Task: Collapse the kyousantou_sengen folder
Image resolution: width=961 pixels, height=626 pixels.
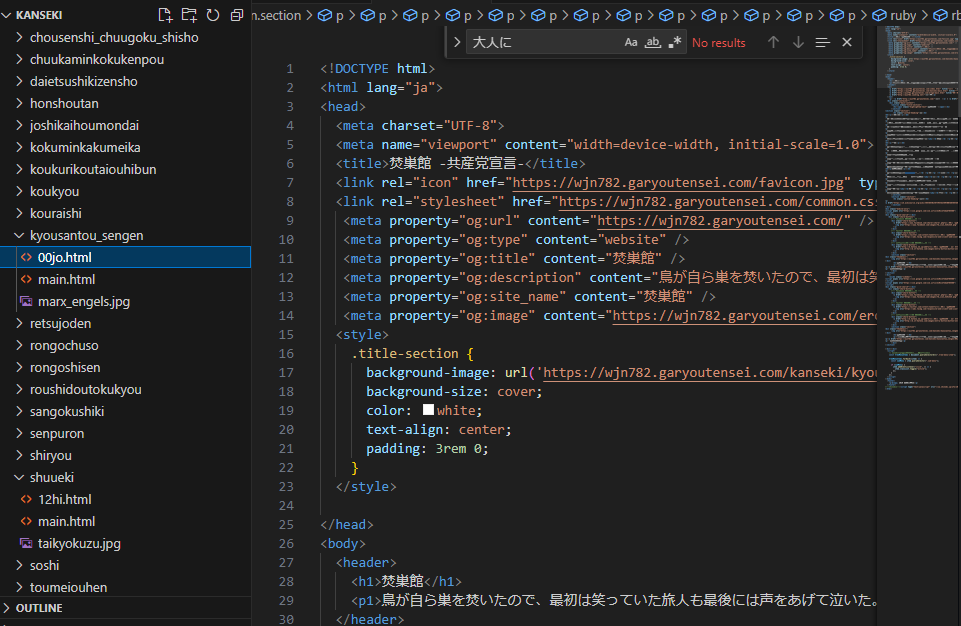Action: click(86, 235)
